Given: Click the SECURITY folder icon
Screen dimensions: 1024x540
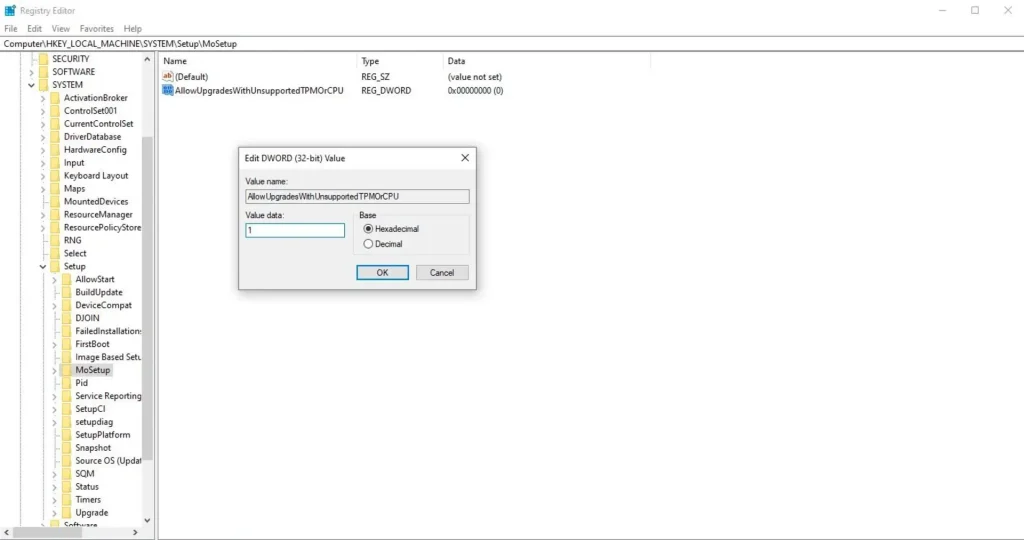Looking at the screenshot, I should point(44,59).
